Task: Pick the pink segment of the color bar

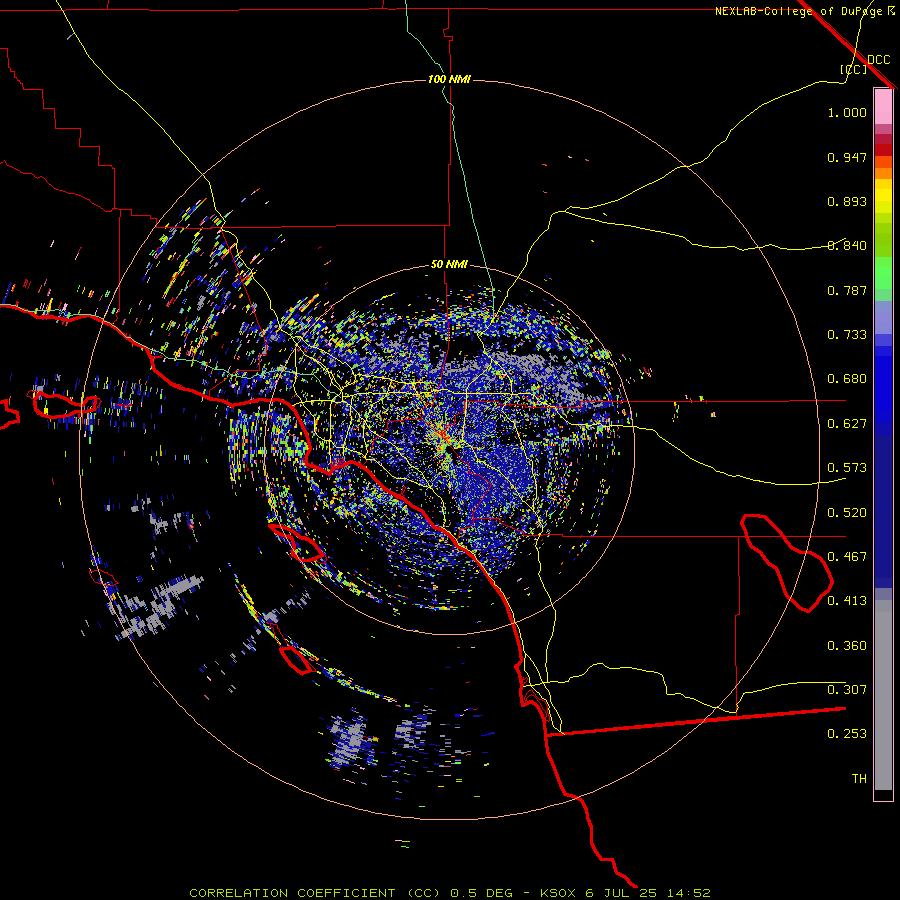Action: (883, 107)
